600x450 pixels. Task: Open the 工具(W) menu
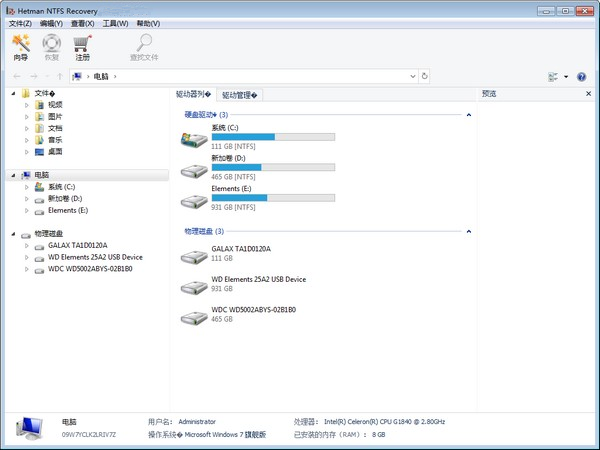(115, 24)
